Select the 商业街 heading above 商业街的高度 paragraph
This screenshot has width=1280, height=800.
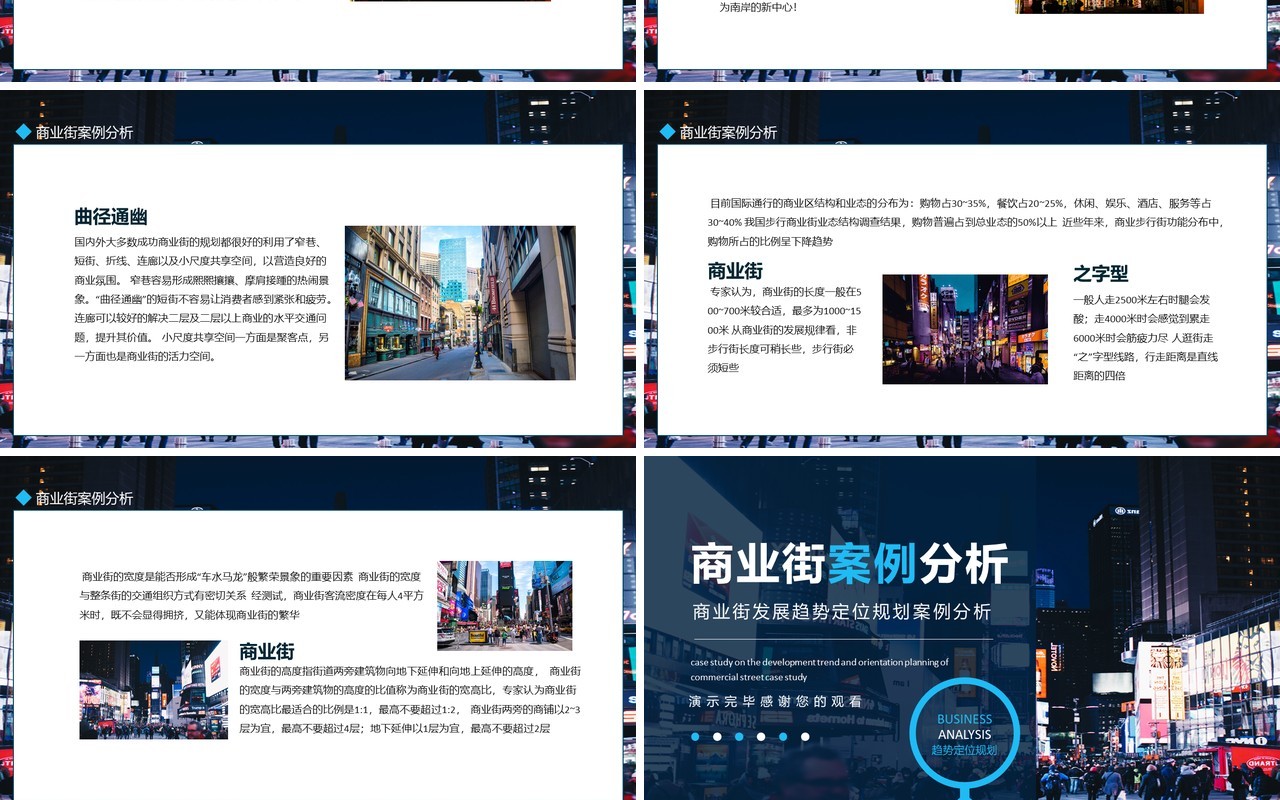point(267,651)
